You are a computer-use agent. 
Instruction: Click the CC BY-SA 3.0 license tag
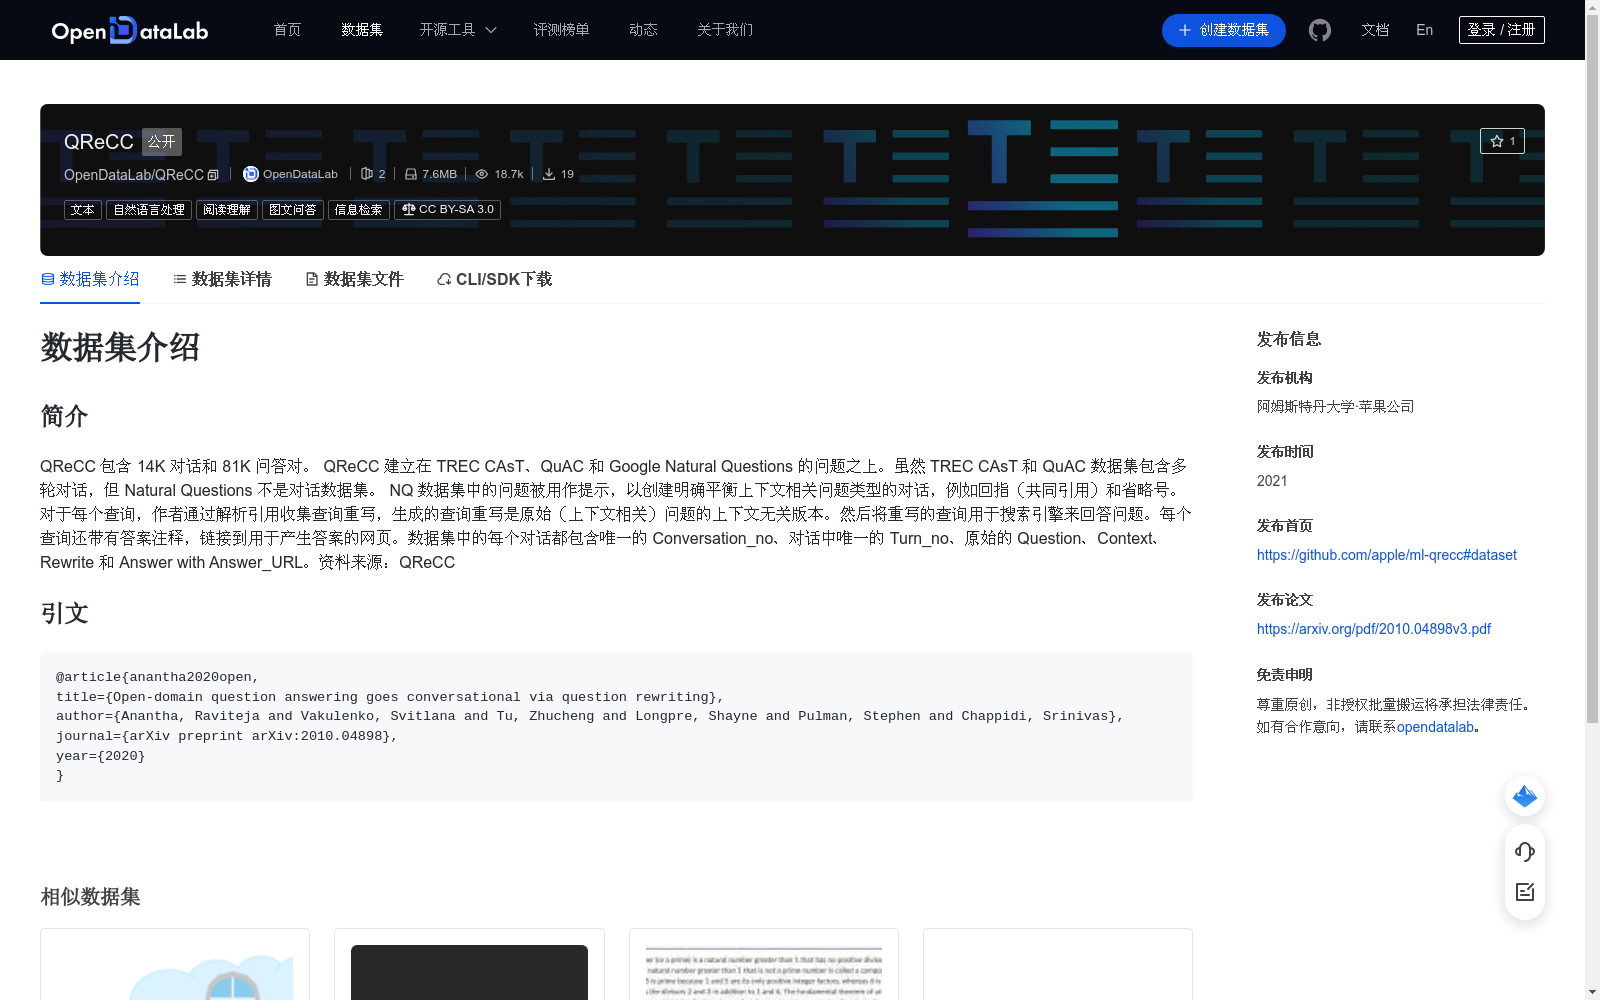[x=448, y=210]
